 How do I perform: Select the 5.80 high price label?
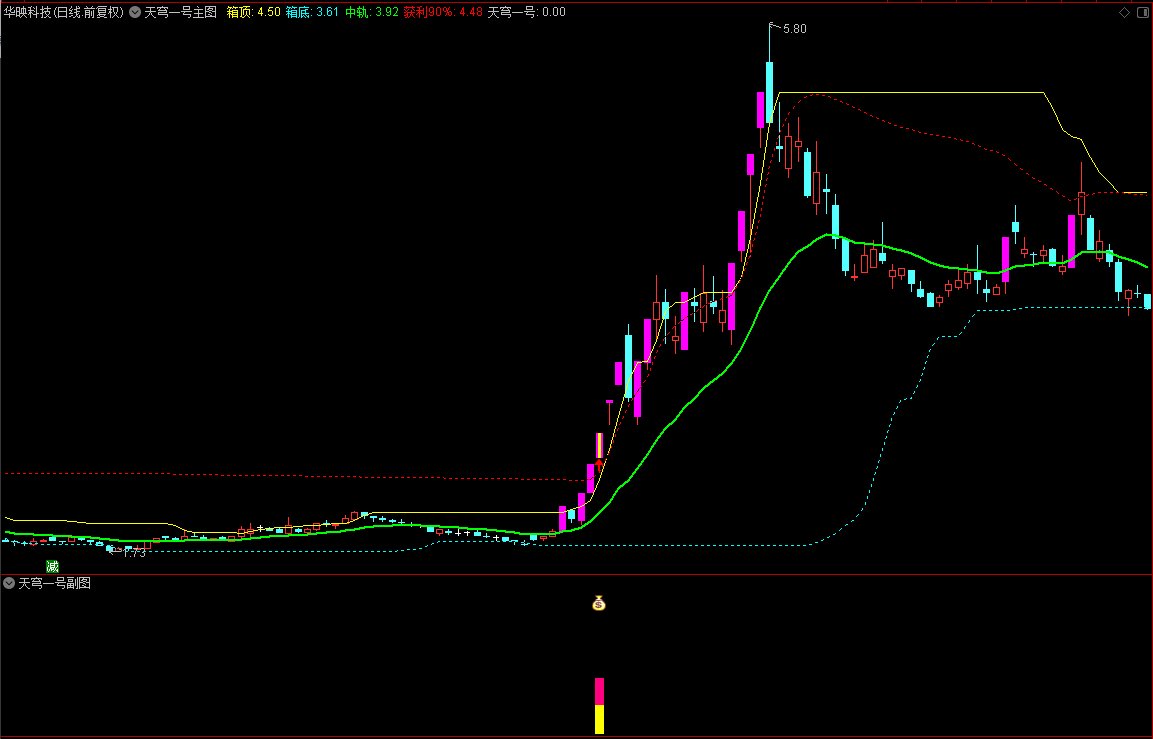click(x=794, y=29)
